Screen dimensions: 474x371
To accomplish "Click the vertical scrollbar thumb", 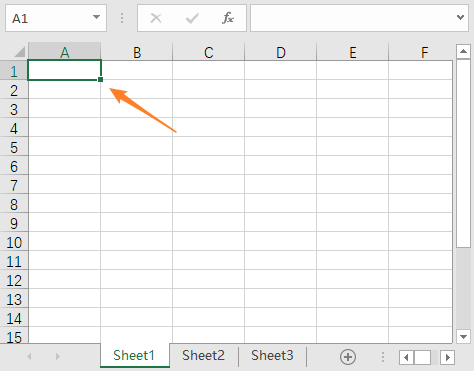I will point(463,153).
